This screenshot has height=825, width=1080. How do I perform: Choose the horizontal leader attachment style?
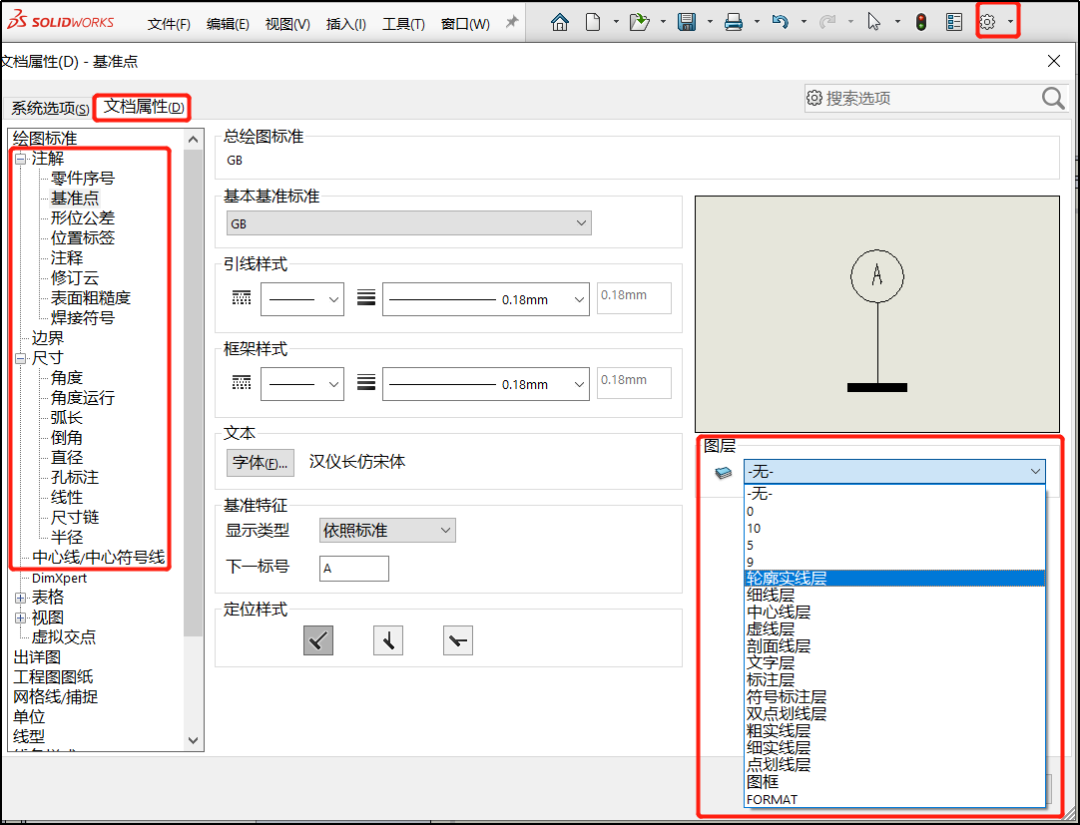pos(457,640)
